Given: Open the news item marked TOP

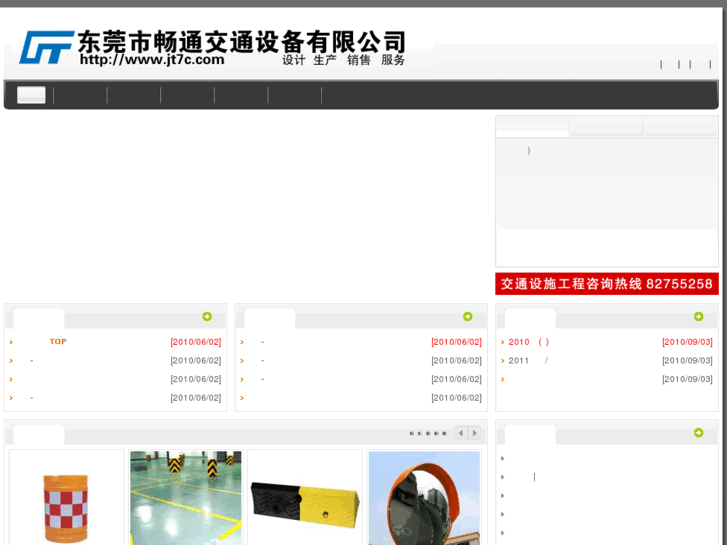Looking at the screenshot, I should click(x=58, y=341).
